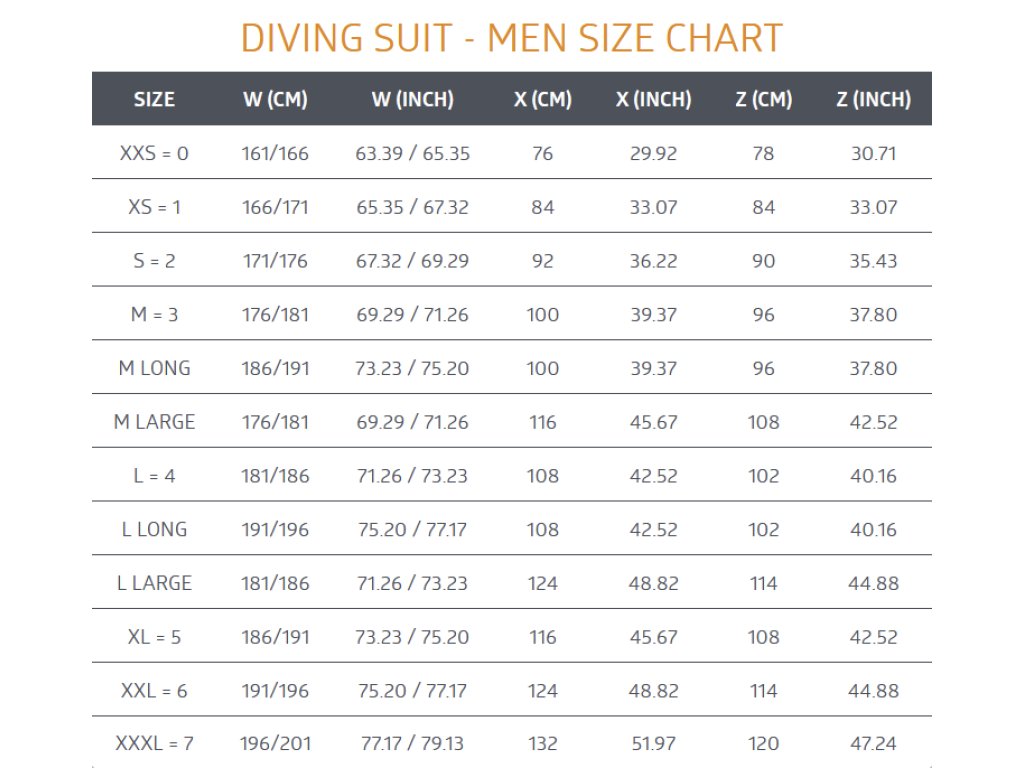This screenshot has width=1024, height=768.
Task: Click the M LARGE size label
Action: 154,422
